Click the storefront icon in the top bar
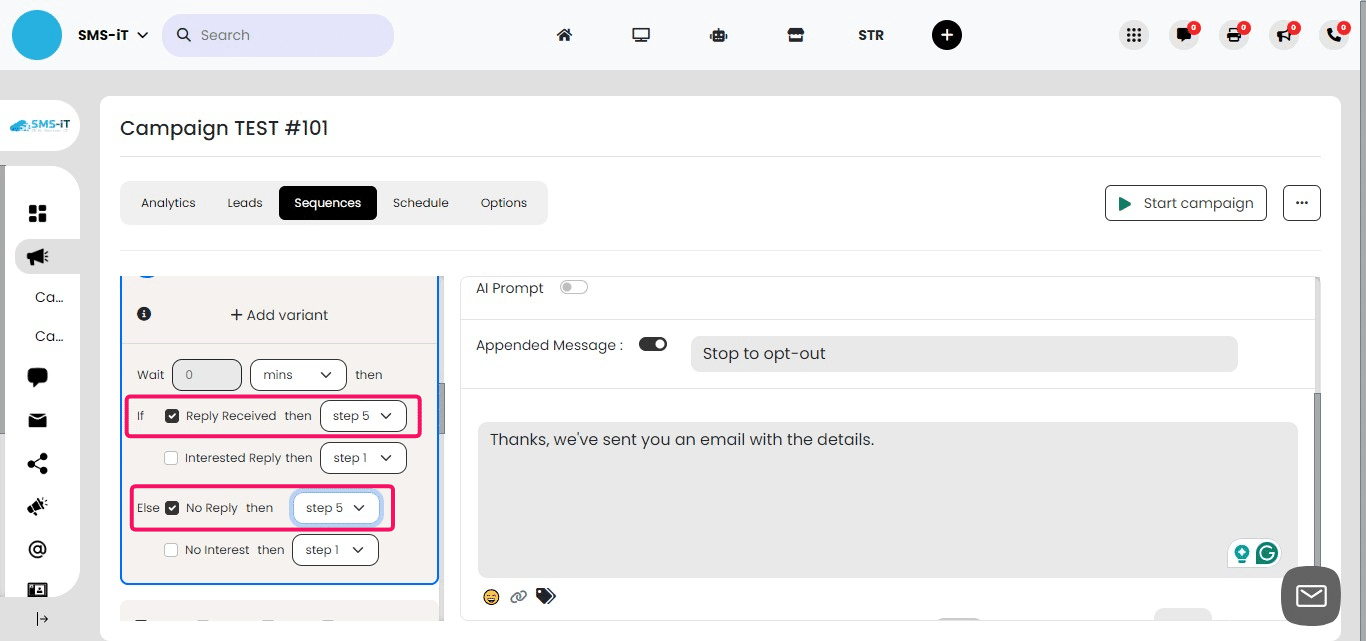This screenshot has height=641, width=1366. click(795, 34)
